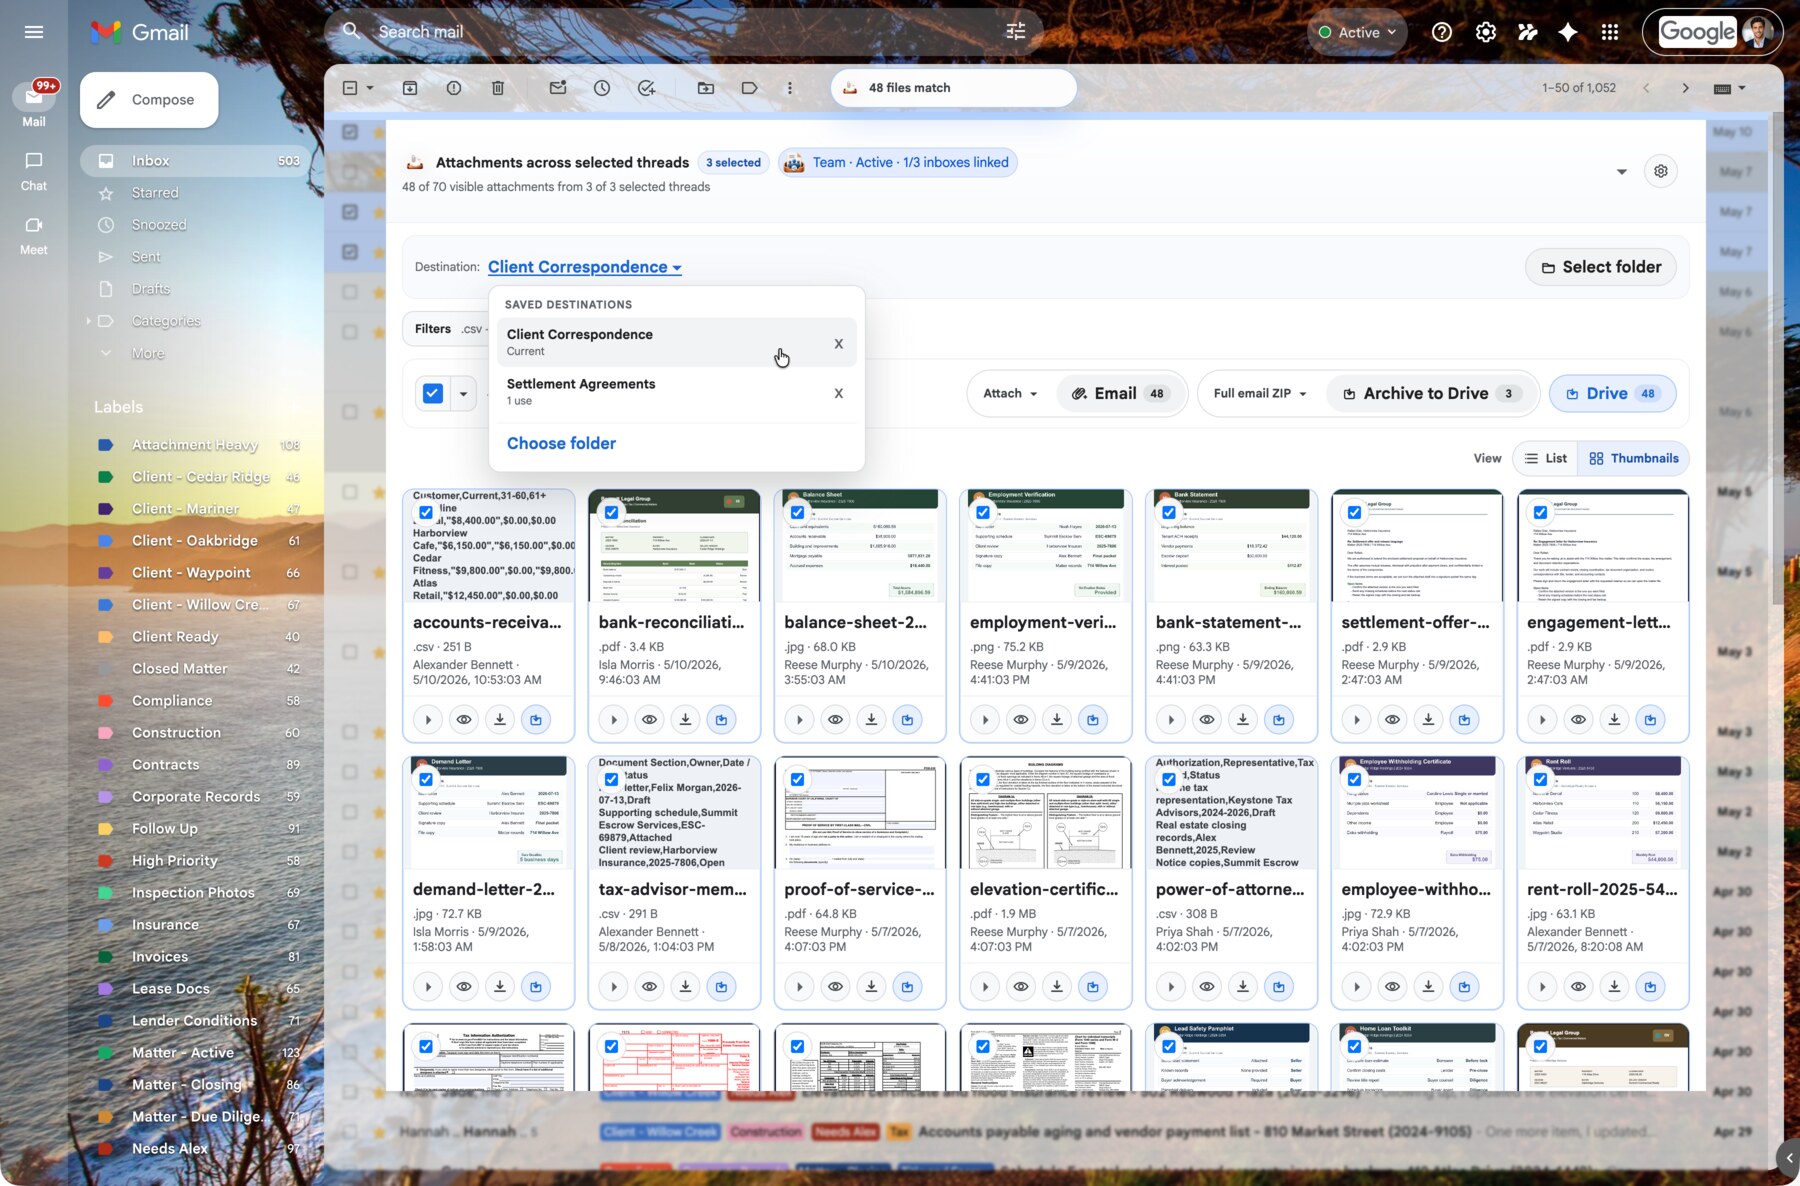Download bank-reconciliation pdf file
This screenshot has width=1800, height=1186.
686,720
